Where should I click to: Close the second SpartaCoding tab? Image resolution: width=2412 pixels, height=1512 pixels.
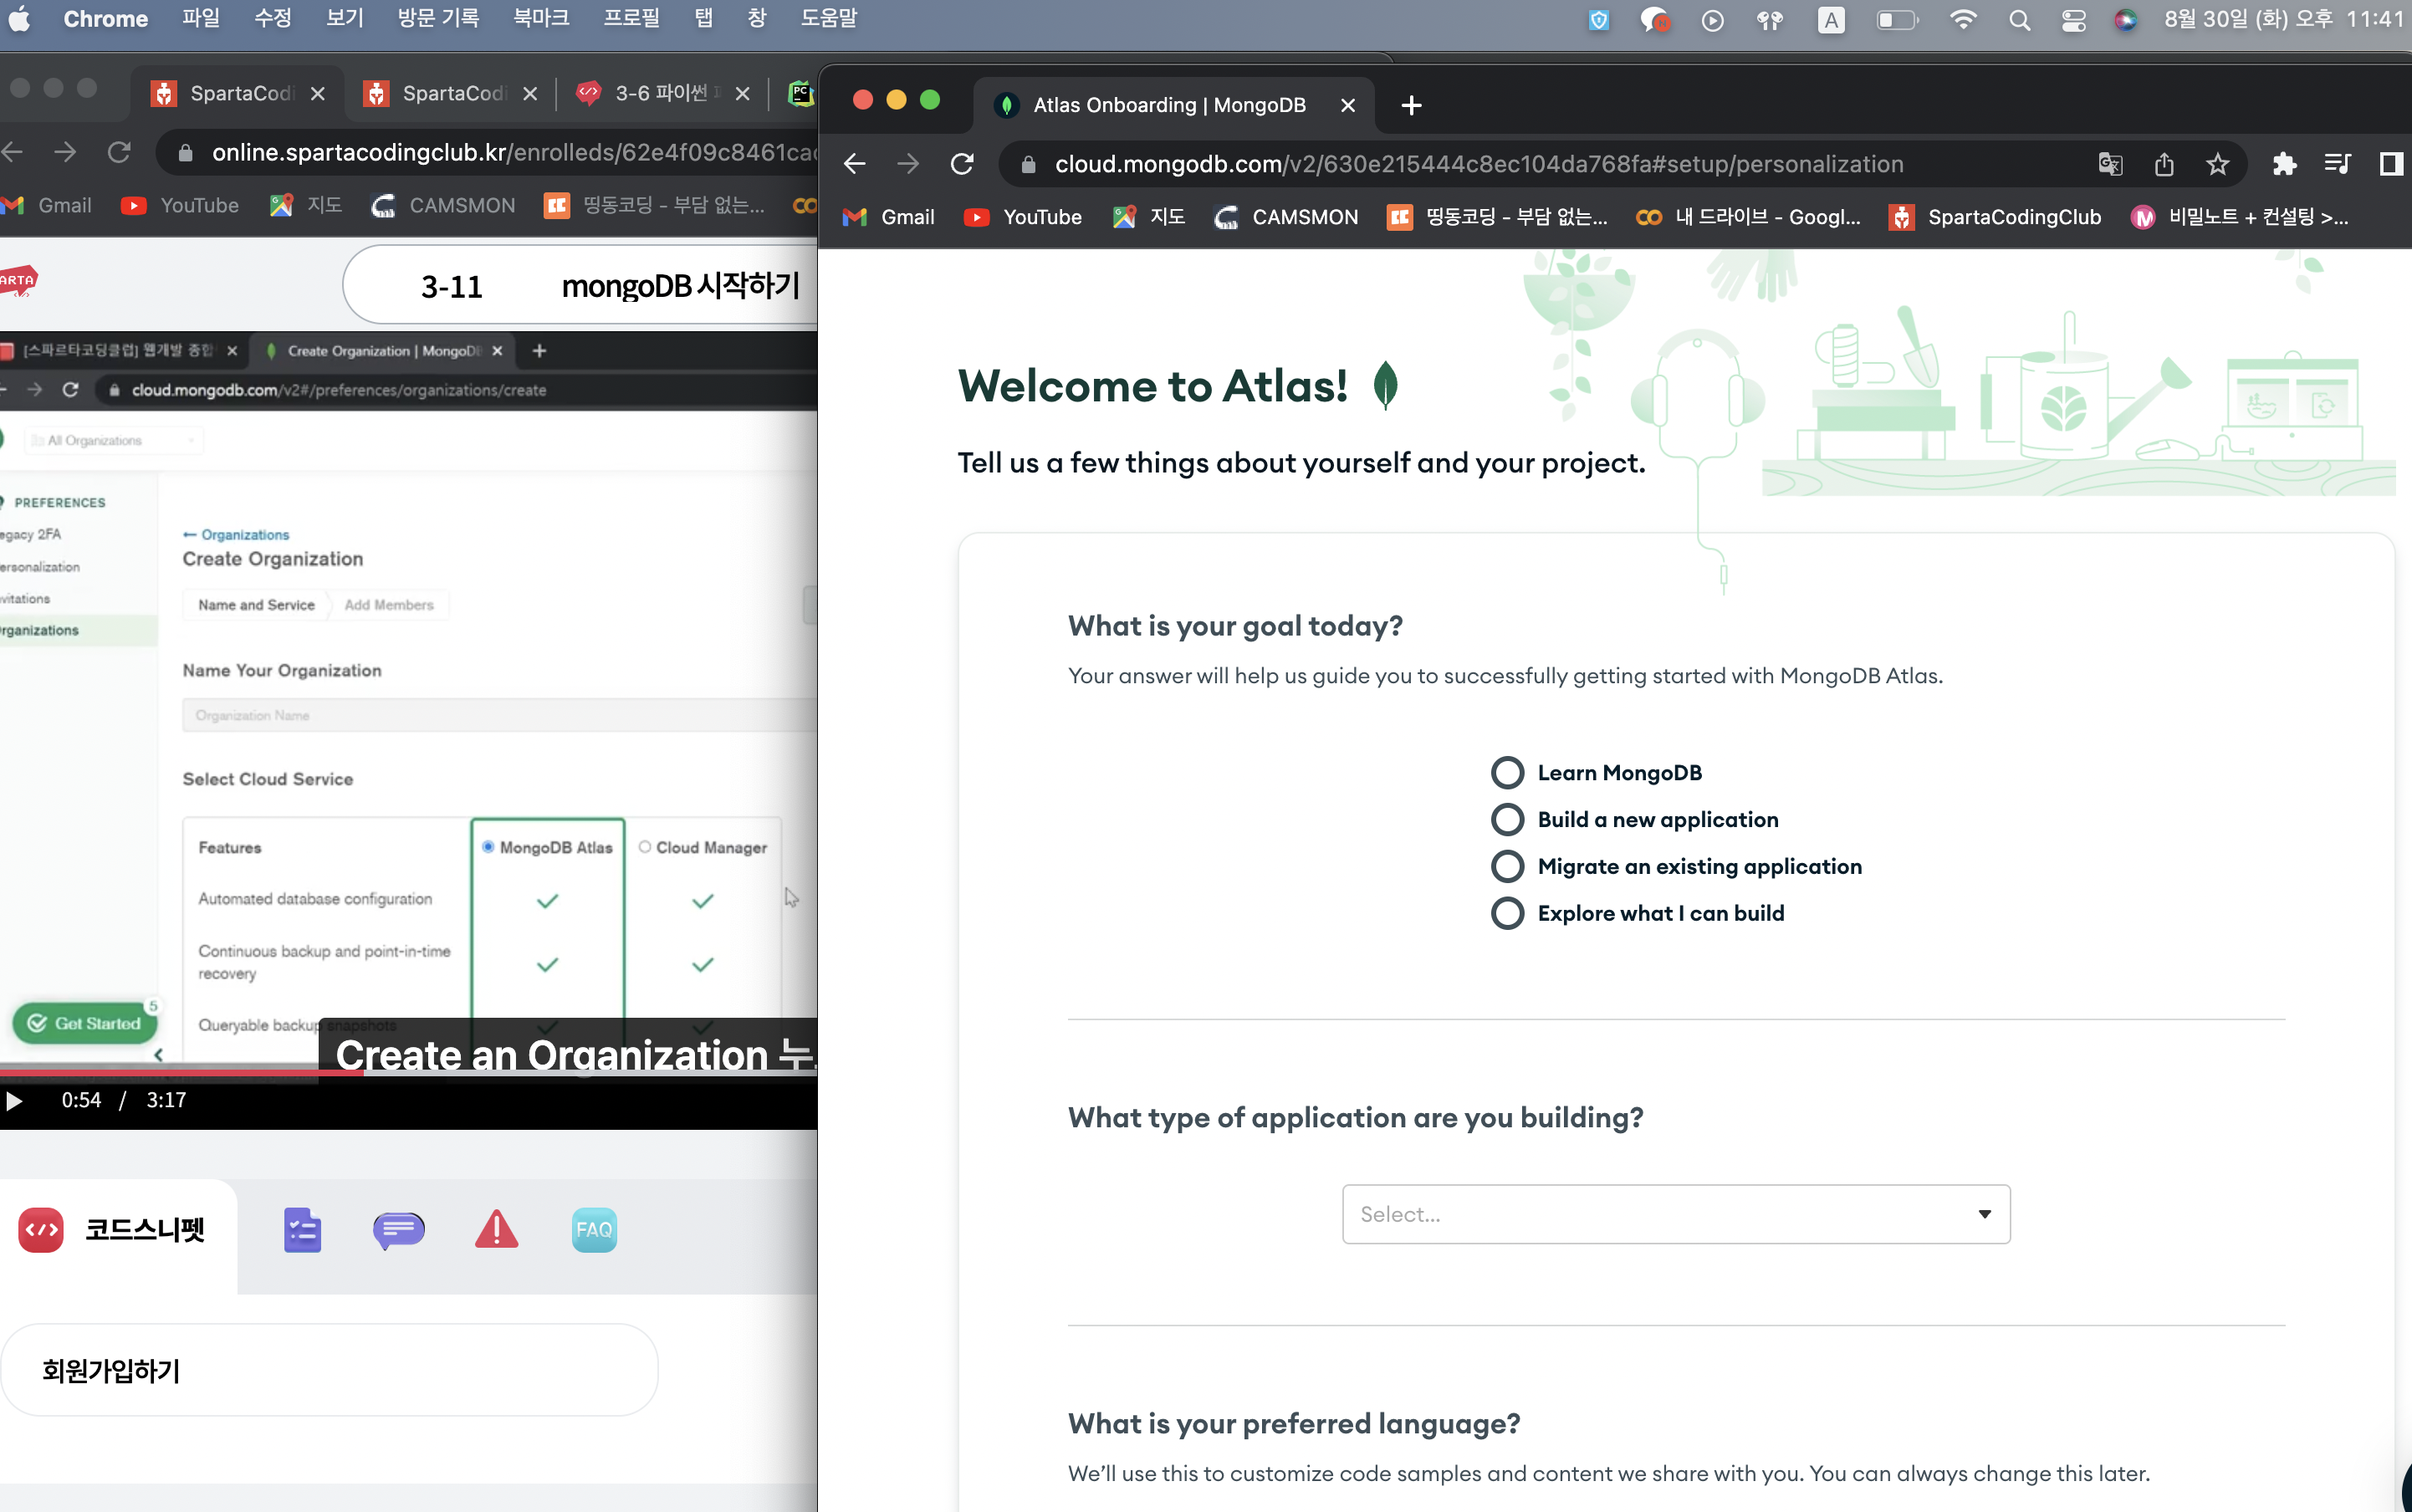pos(530,93)
